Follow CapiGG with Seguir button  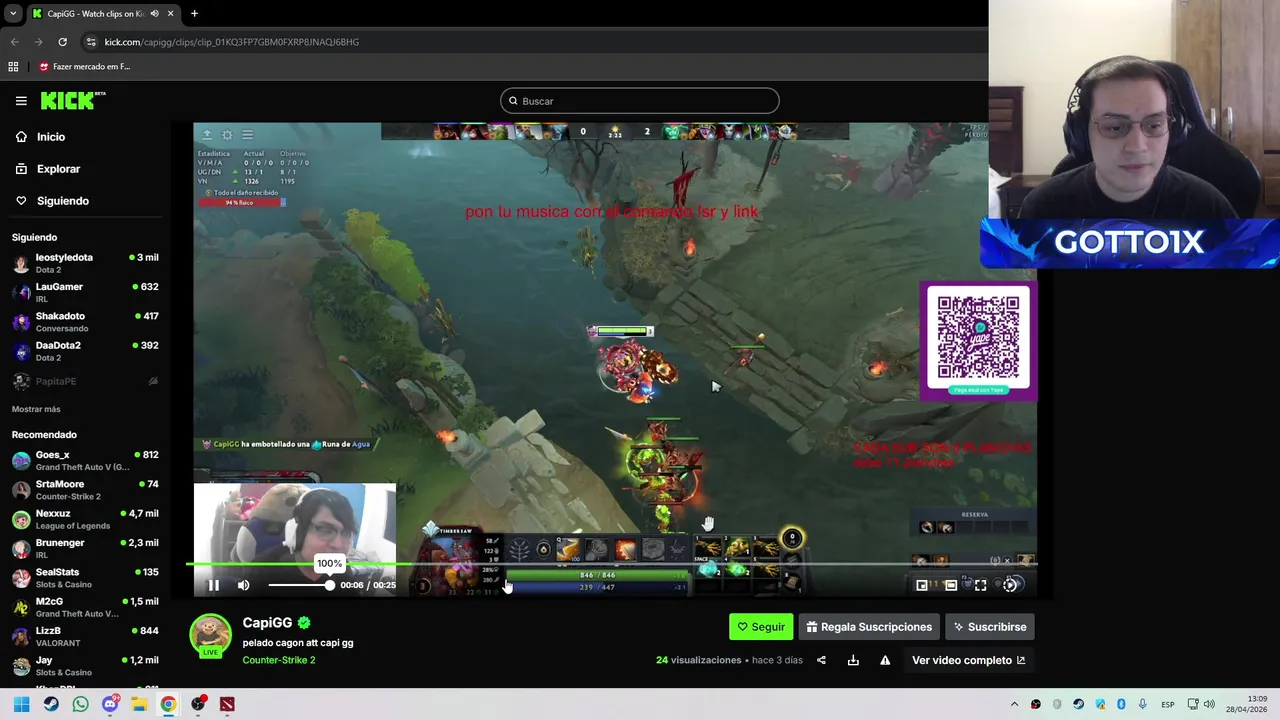coord(761,627)
